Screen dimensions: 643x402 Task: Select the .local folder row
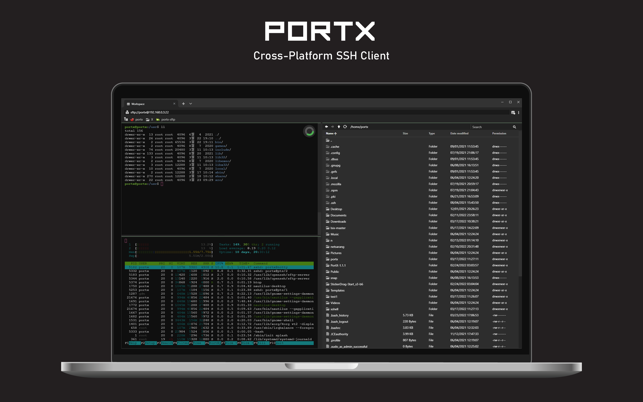click(x=421, y=178)
